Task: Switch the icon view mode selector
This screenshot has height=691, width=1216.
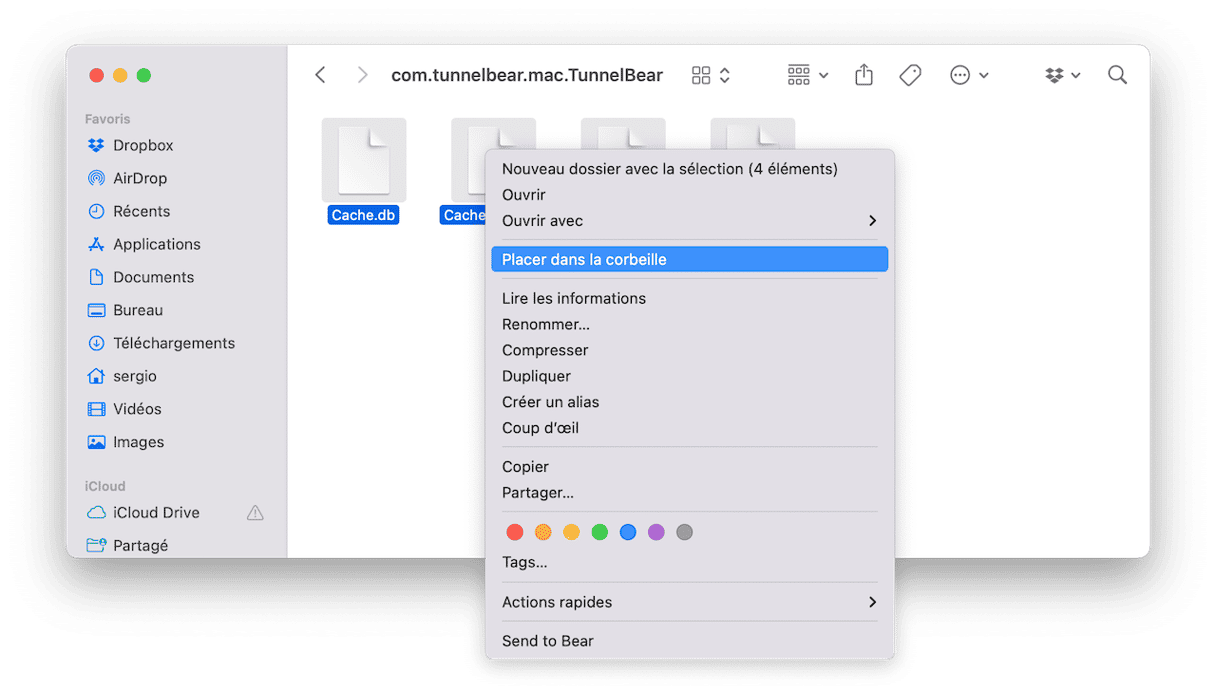Action: pyautogui.click(x=711, y=75)
